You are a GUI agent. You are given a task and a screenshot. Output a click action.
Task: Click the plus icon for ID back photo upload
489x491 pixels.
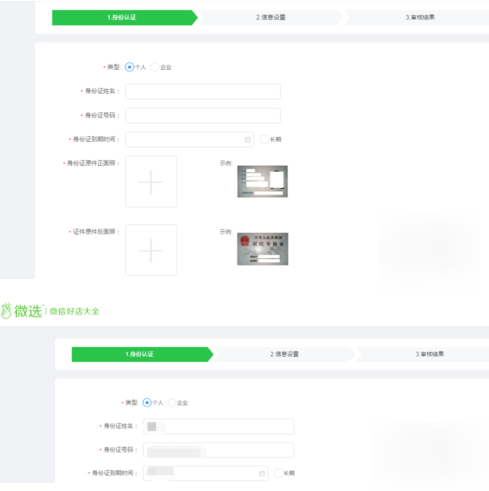tap(151, 250)
